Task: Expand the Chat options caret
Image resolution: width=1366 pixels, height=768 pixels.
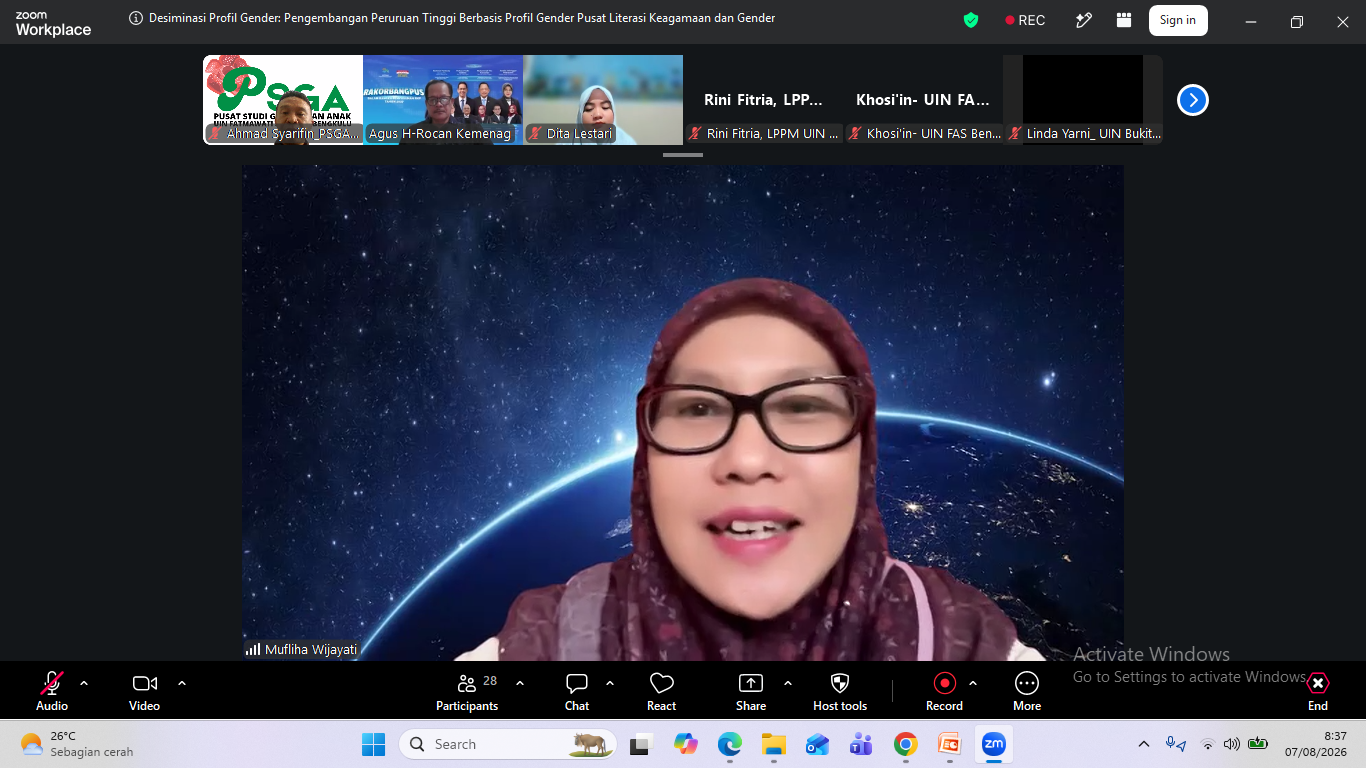Action: point(610,683)
